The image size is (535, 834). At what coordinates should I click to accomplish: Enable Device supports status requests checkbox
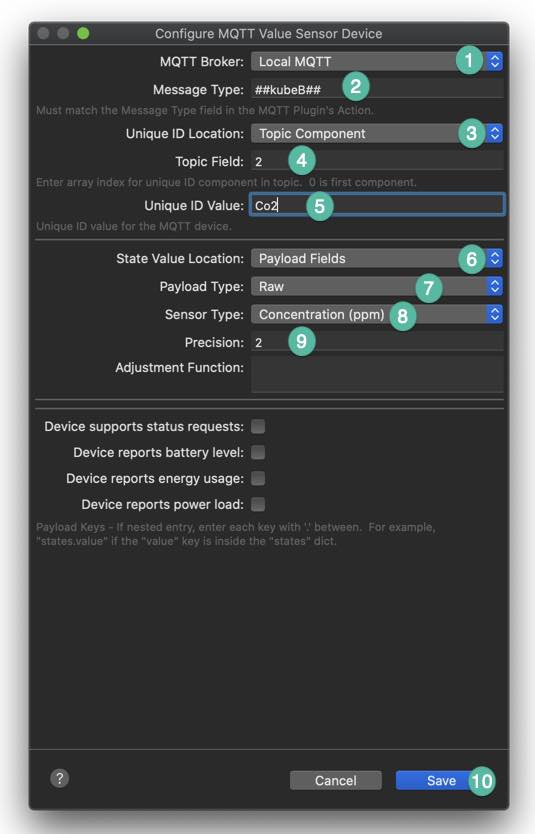click(258, 427)
